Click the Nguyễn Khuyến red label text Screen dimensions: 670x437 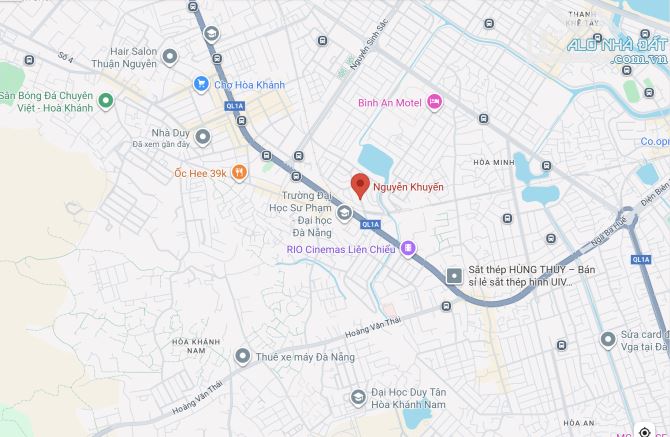pos(408,187)
